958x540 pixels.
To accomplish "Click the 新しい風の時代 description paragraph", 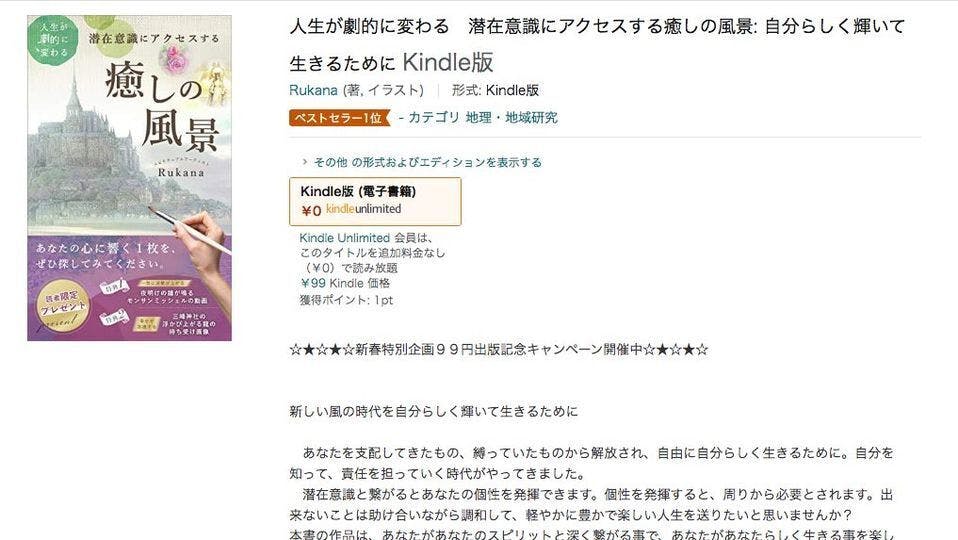I will (x=433, y=411).
